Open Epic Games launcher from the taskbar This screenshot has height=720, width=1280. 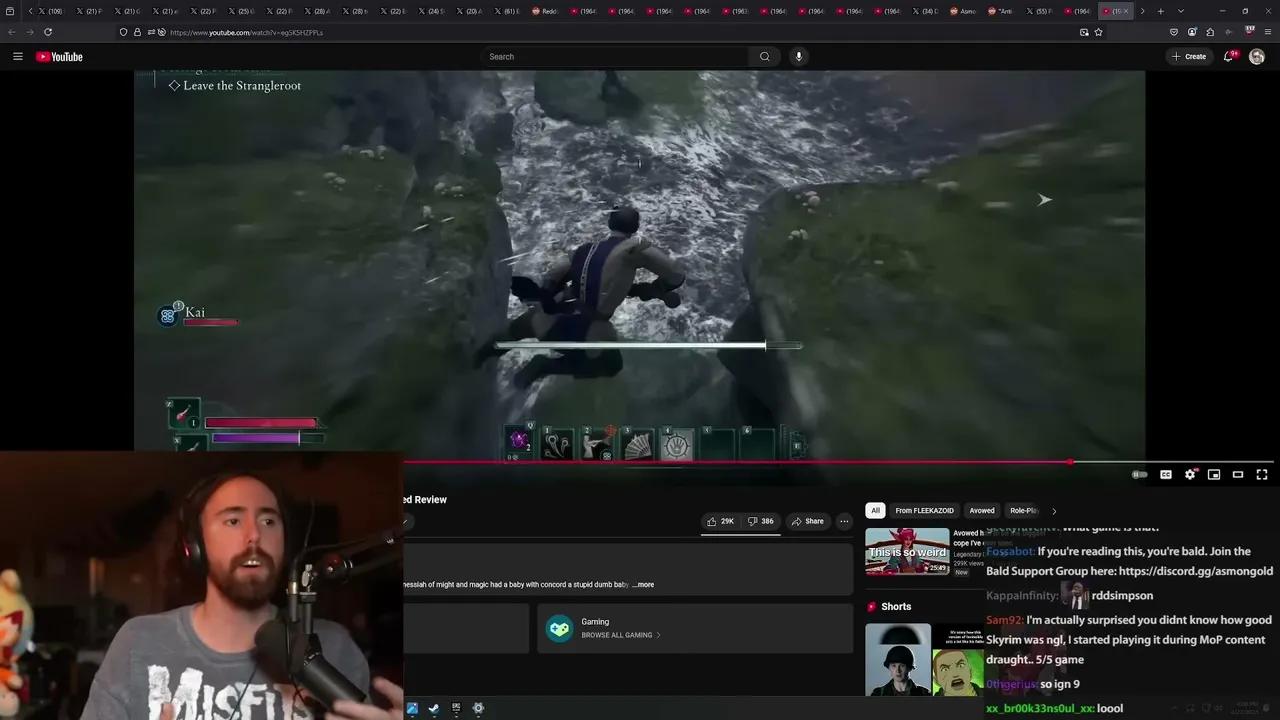(x=456, y=709)
